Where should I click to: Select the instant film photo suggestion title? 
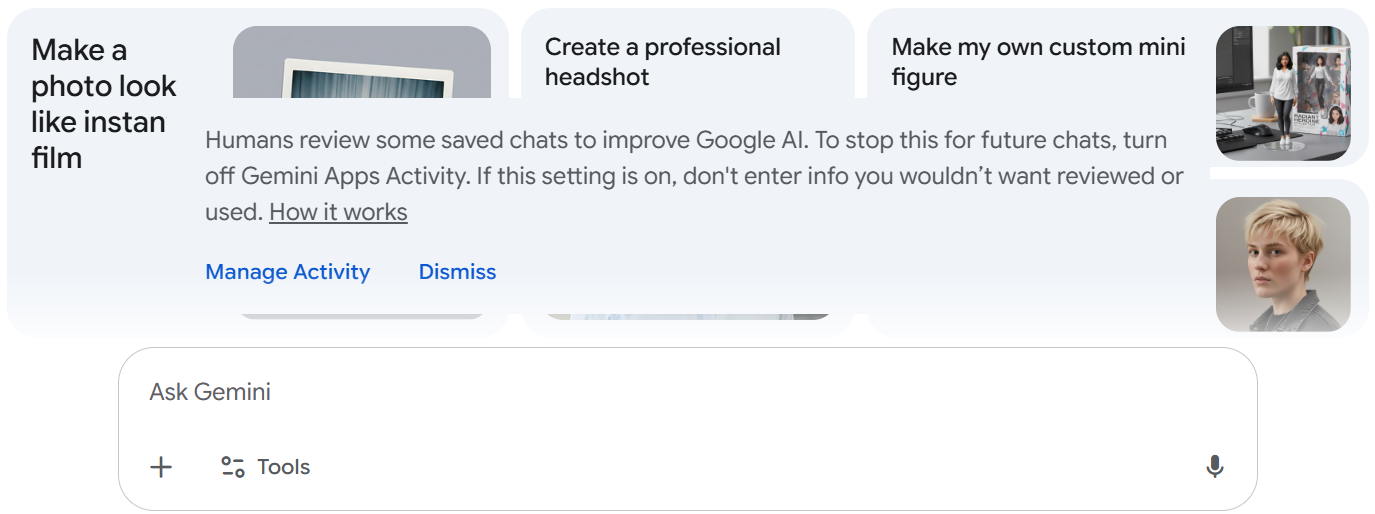point(103,104)
